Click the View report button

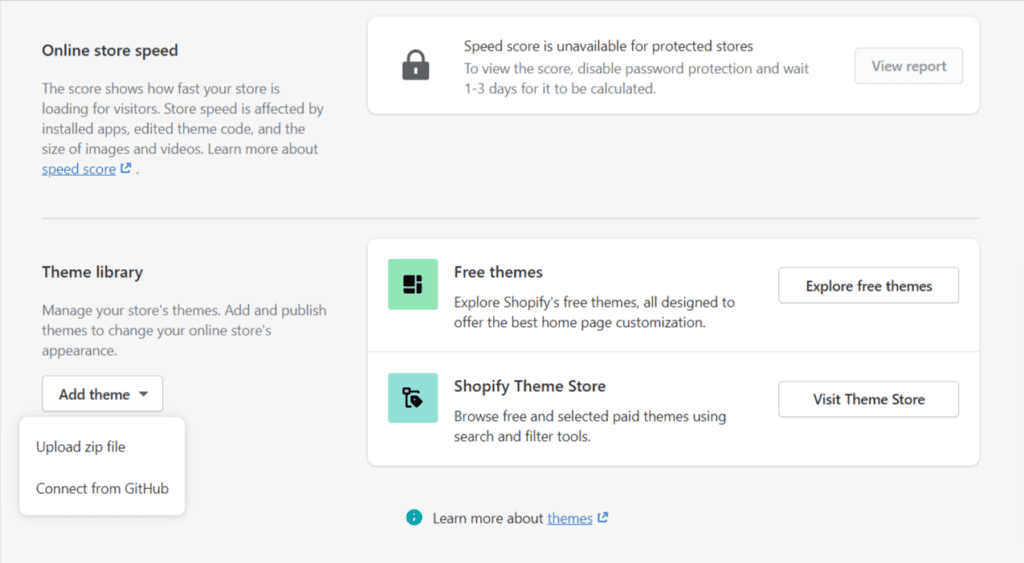click(x=908, y=66)
